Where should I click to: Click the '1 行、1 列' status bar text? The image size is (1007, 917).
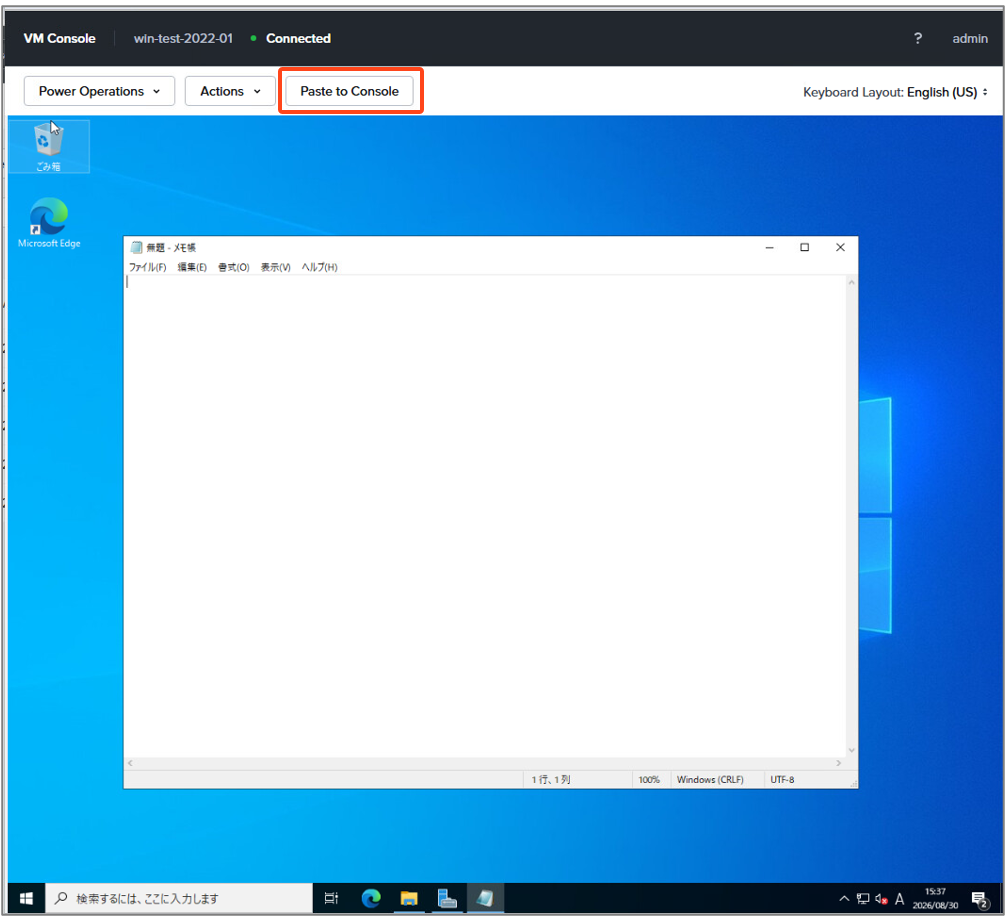(x=550, y=780)
